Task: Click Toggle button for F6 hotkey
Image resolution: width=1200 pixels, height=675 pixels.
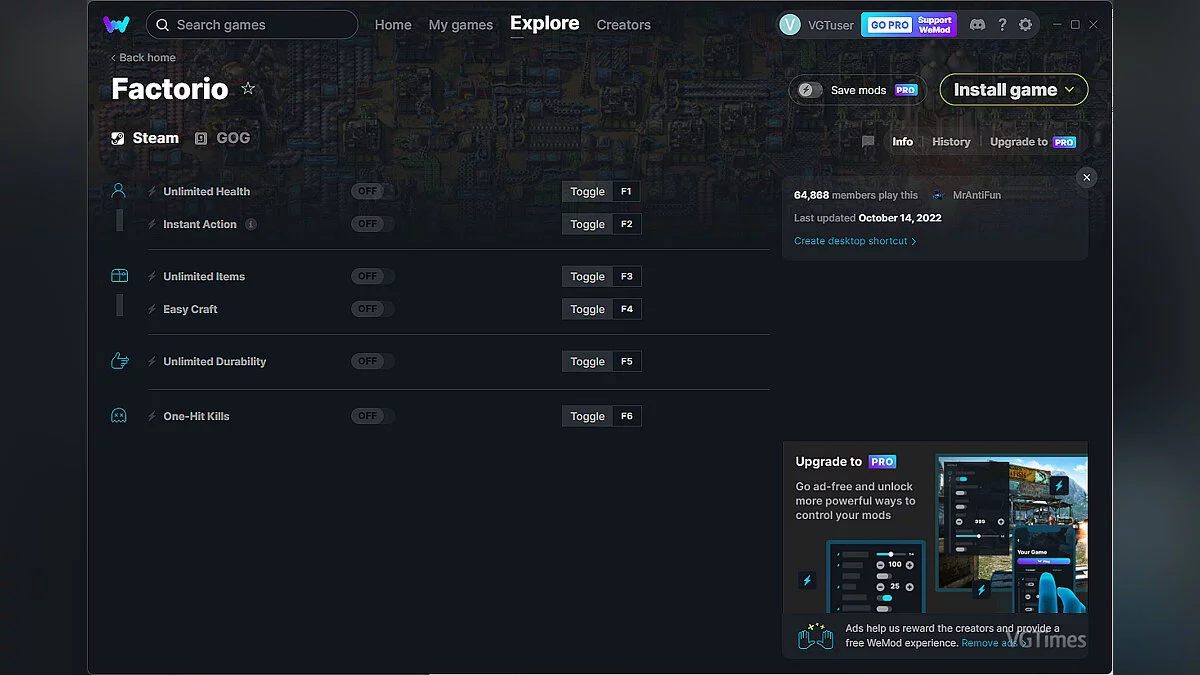Action: [x=587, y=416]
